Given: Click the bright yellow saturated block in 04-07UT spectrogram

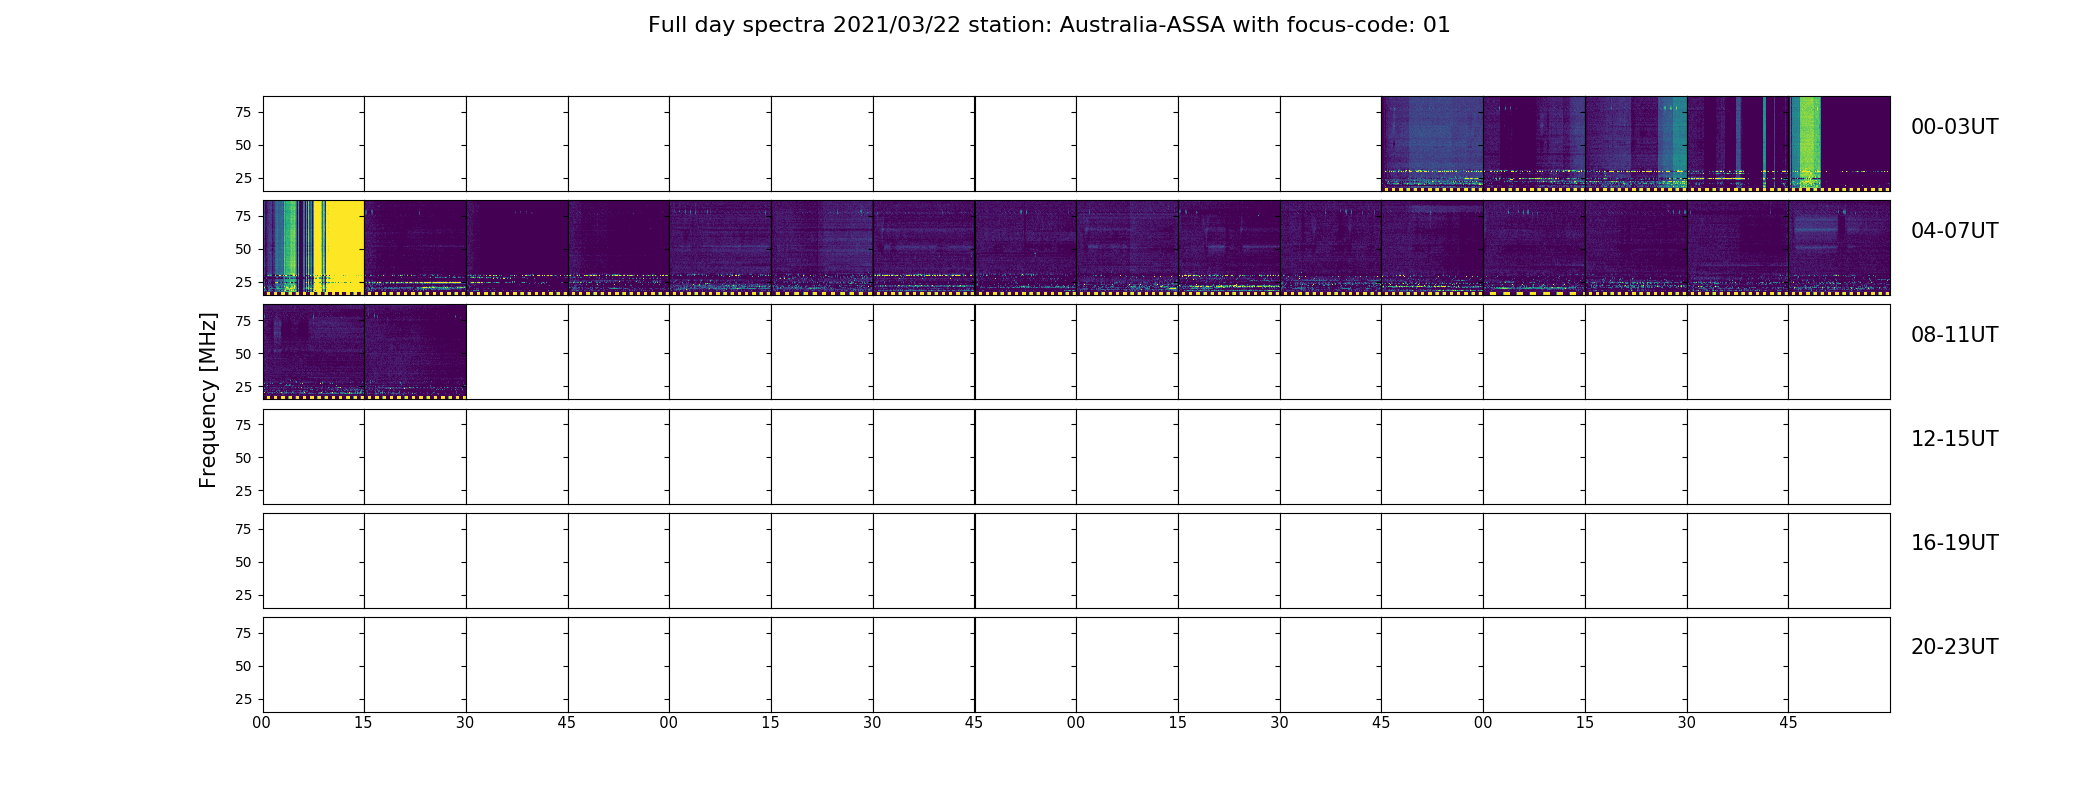Looking at the screenshot, I should tap(345, 246).
